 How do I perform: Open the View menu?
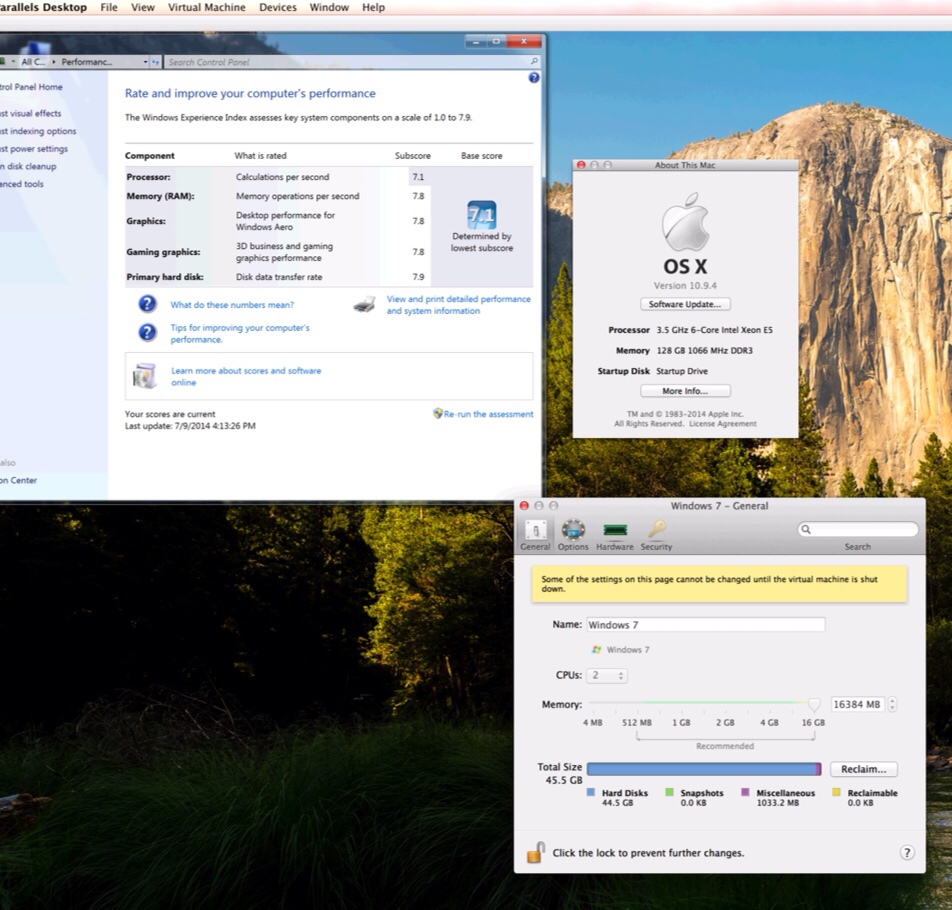tap(143, 7)
